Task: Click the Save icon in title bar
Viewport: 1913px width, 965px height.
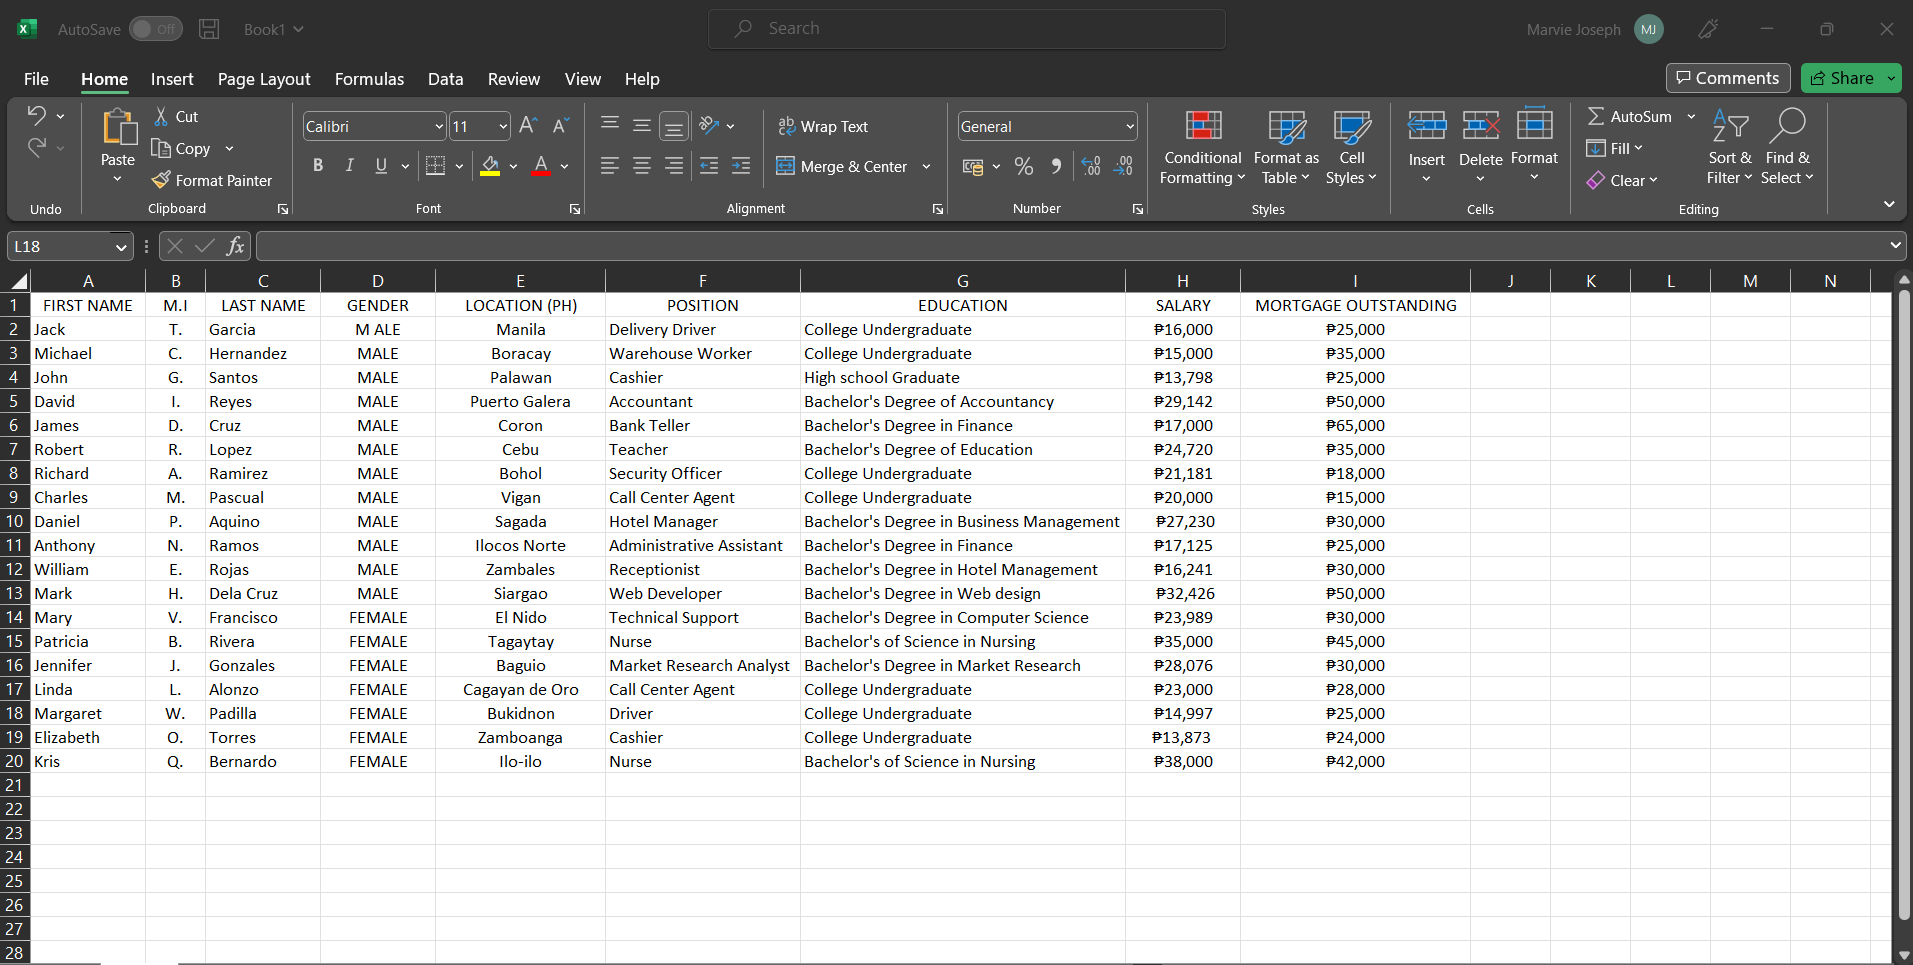Action: point(209,29)
